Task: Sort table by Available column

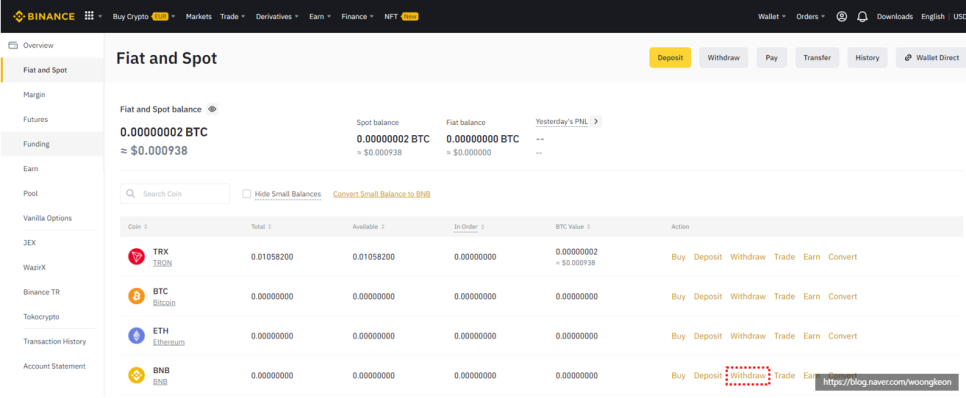Action: pos(368,227)
